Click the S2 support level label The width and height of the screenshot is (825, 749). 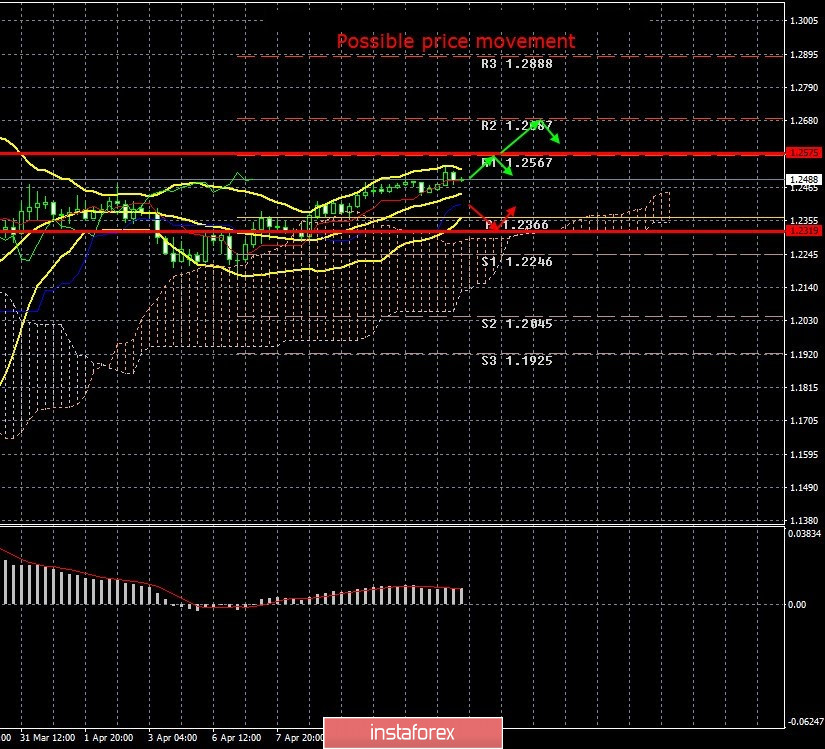tap(517, 323)
